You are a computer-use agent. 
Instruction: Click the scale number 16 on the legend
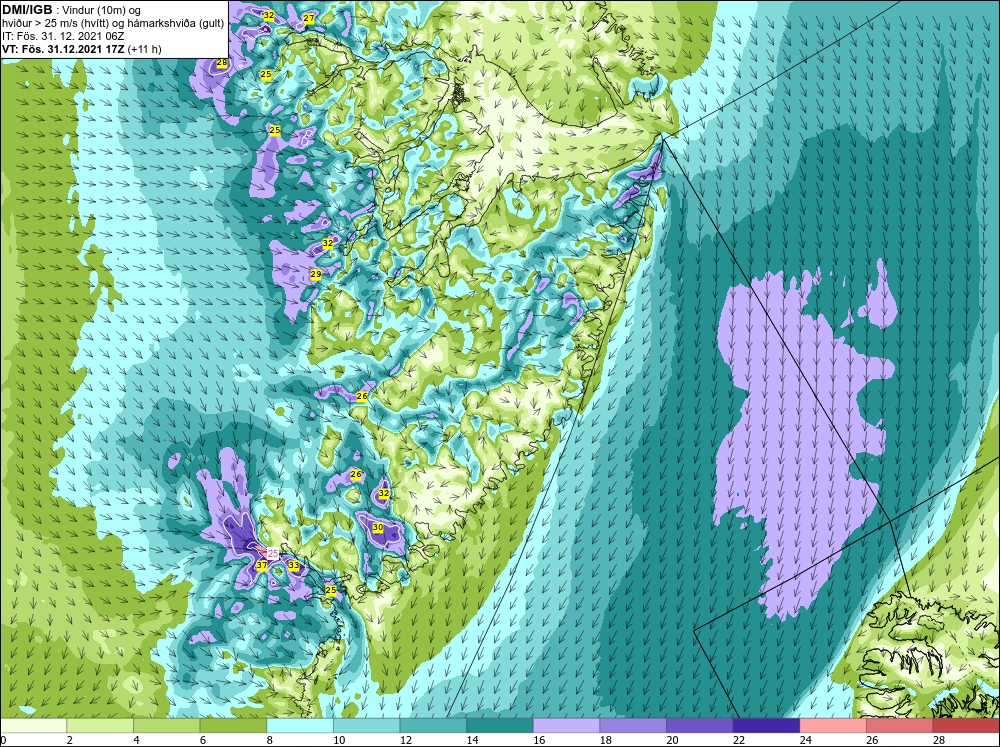click(539, 740)
